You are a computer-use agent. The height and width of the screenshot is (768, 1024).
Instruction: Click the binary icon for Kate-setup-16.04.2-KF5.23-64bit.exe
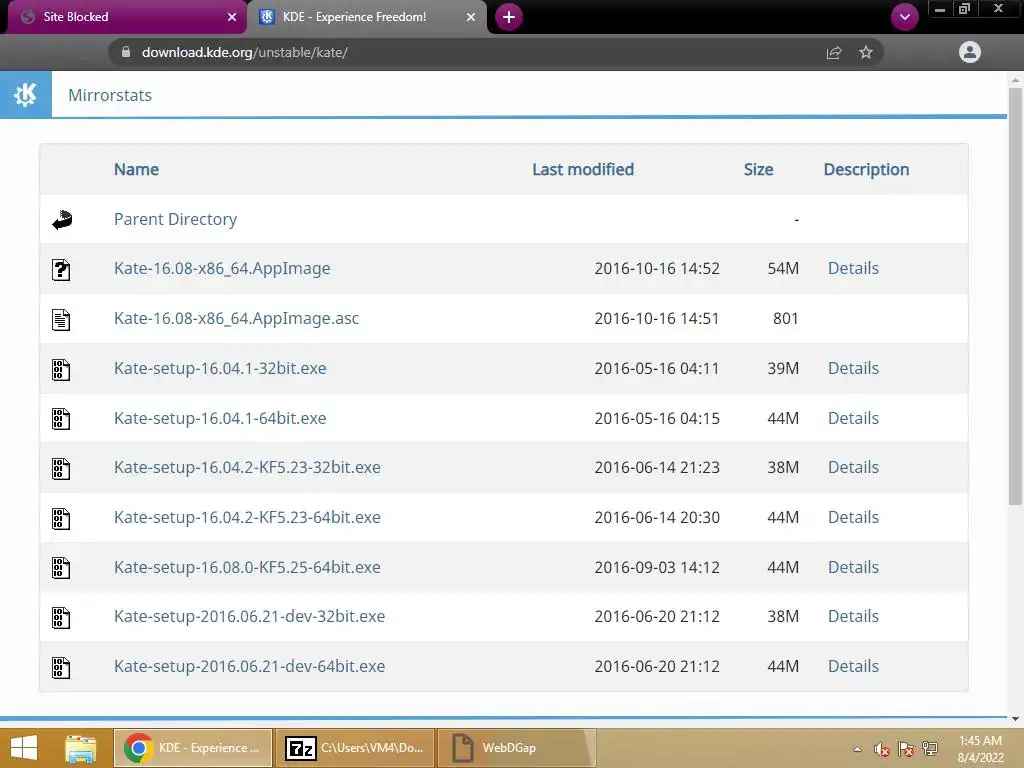click(61, 519)
